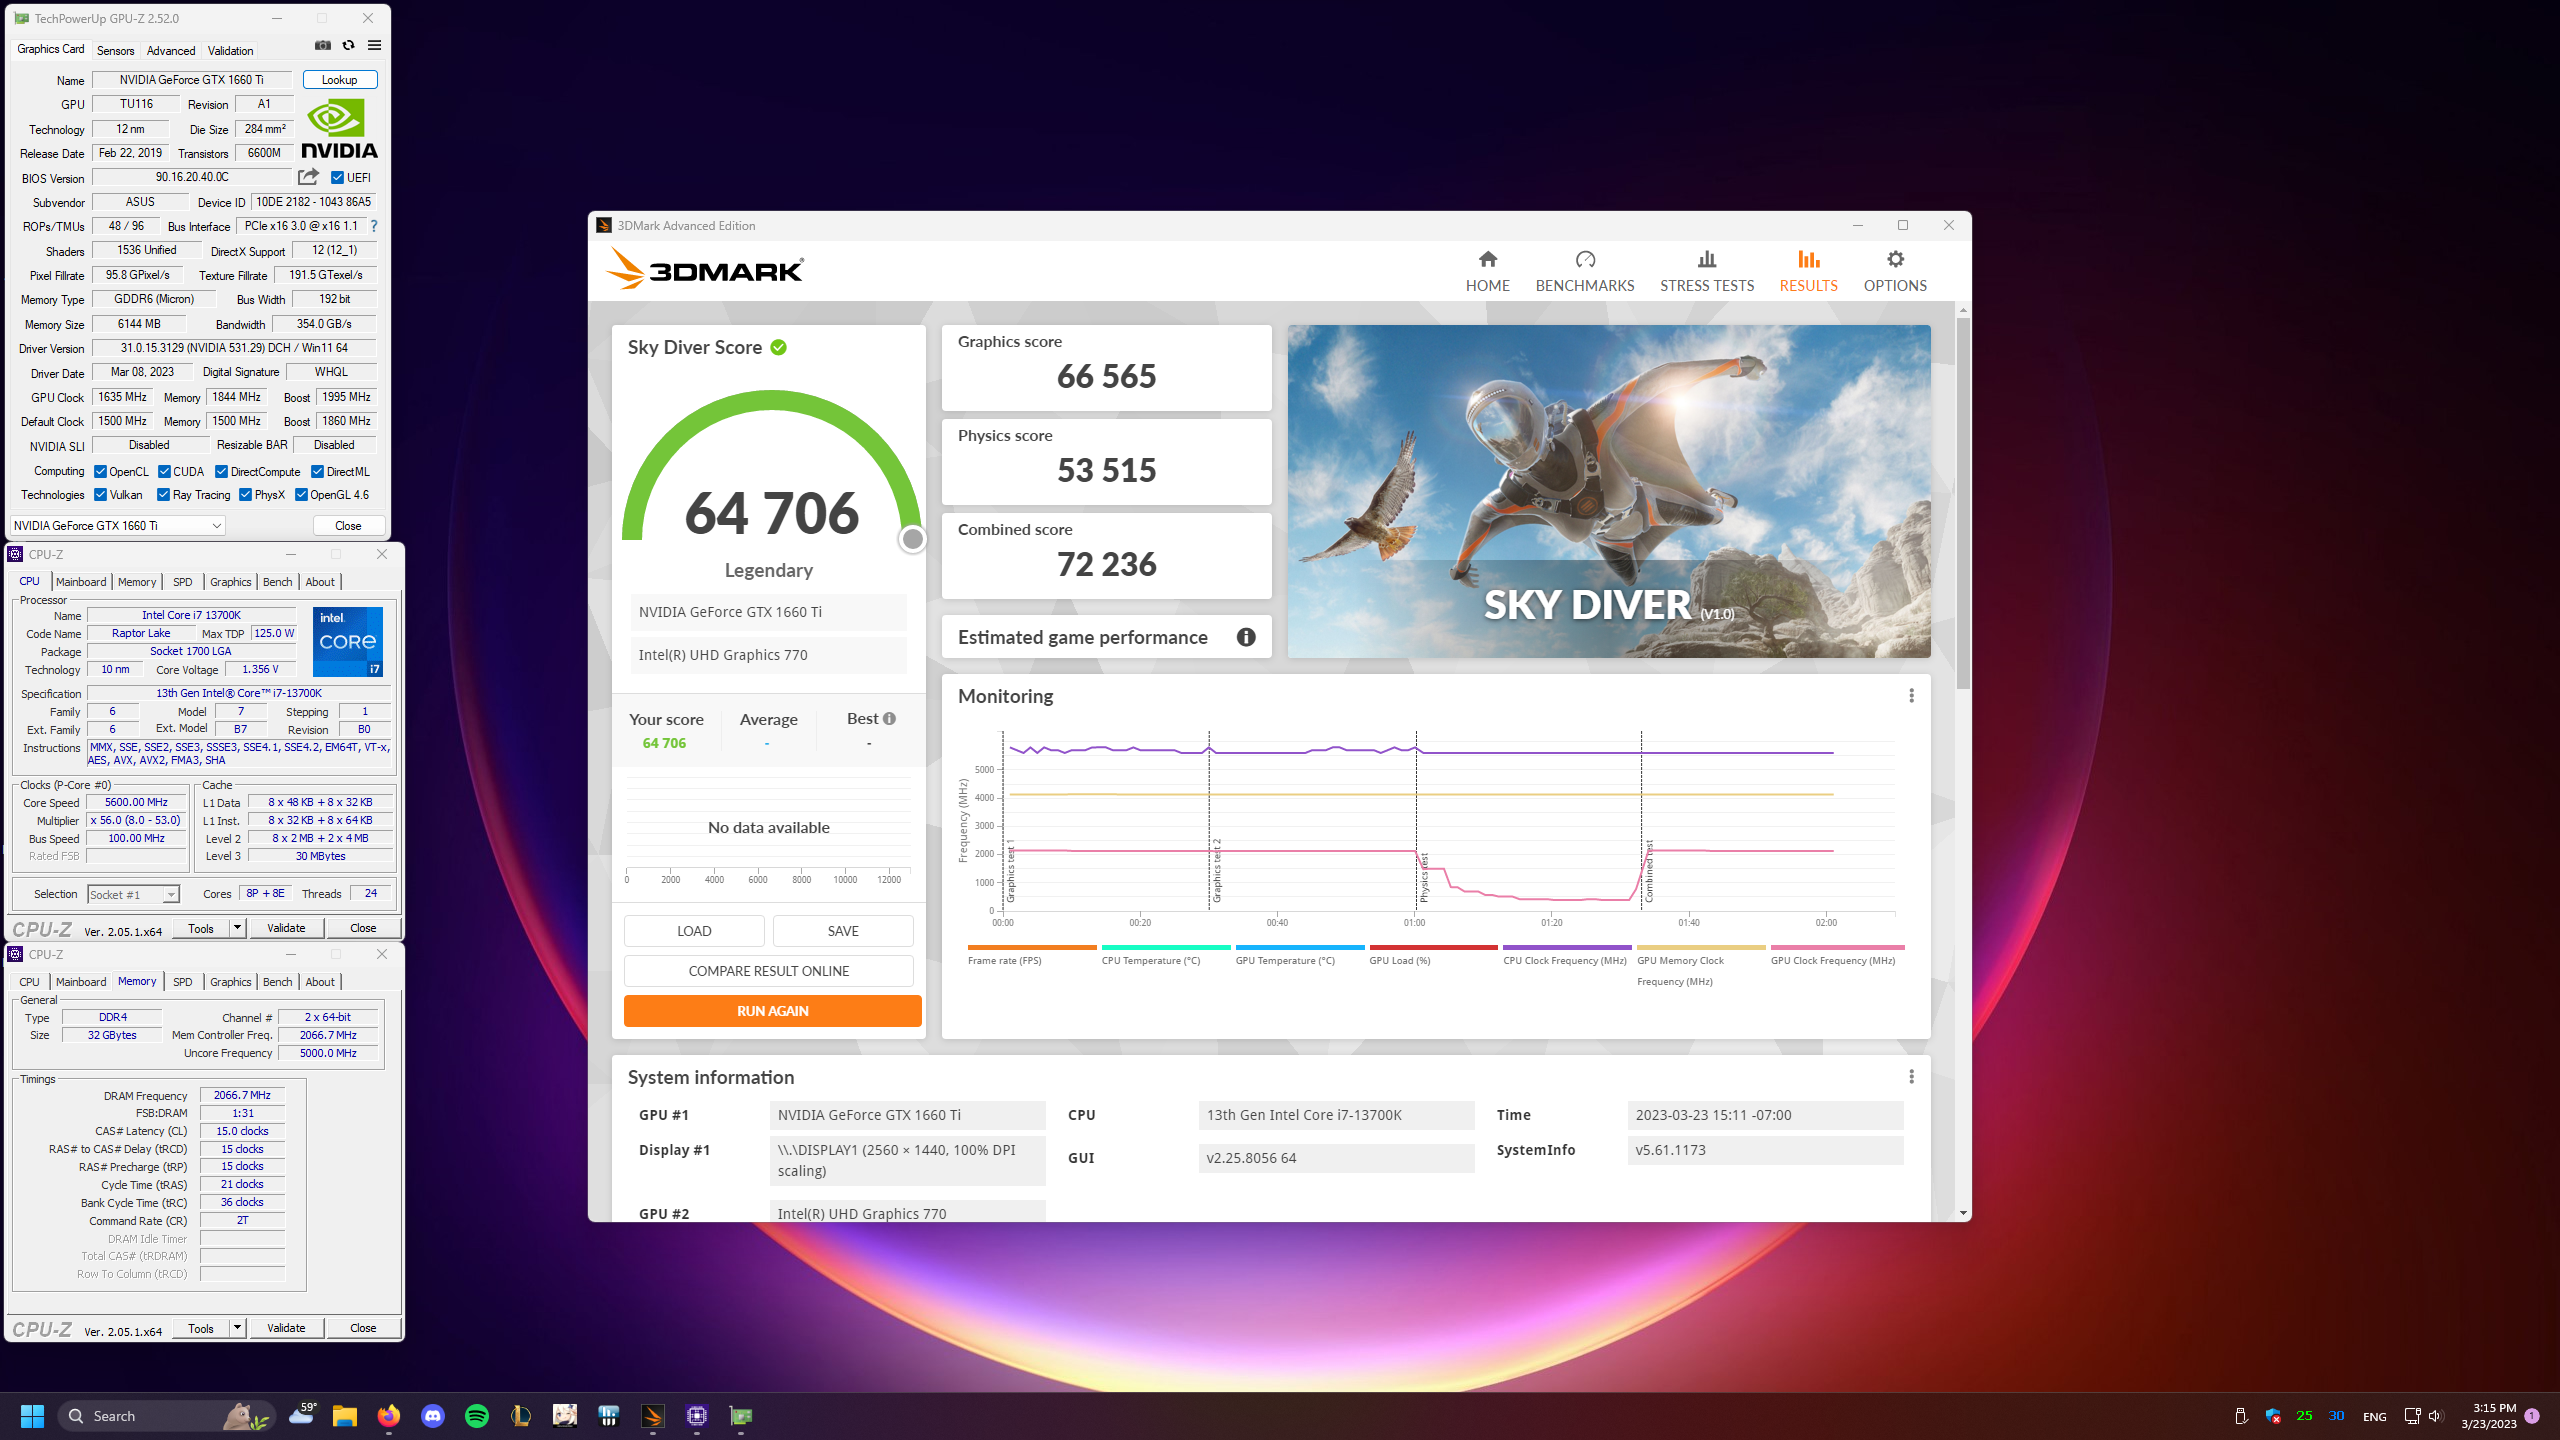This screenshot has width=2560, height=1440.
Task: Open the Socket #1 selection dropdown in CPU-Z
Action: [133, 895]
